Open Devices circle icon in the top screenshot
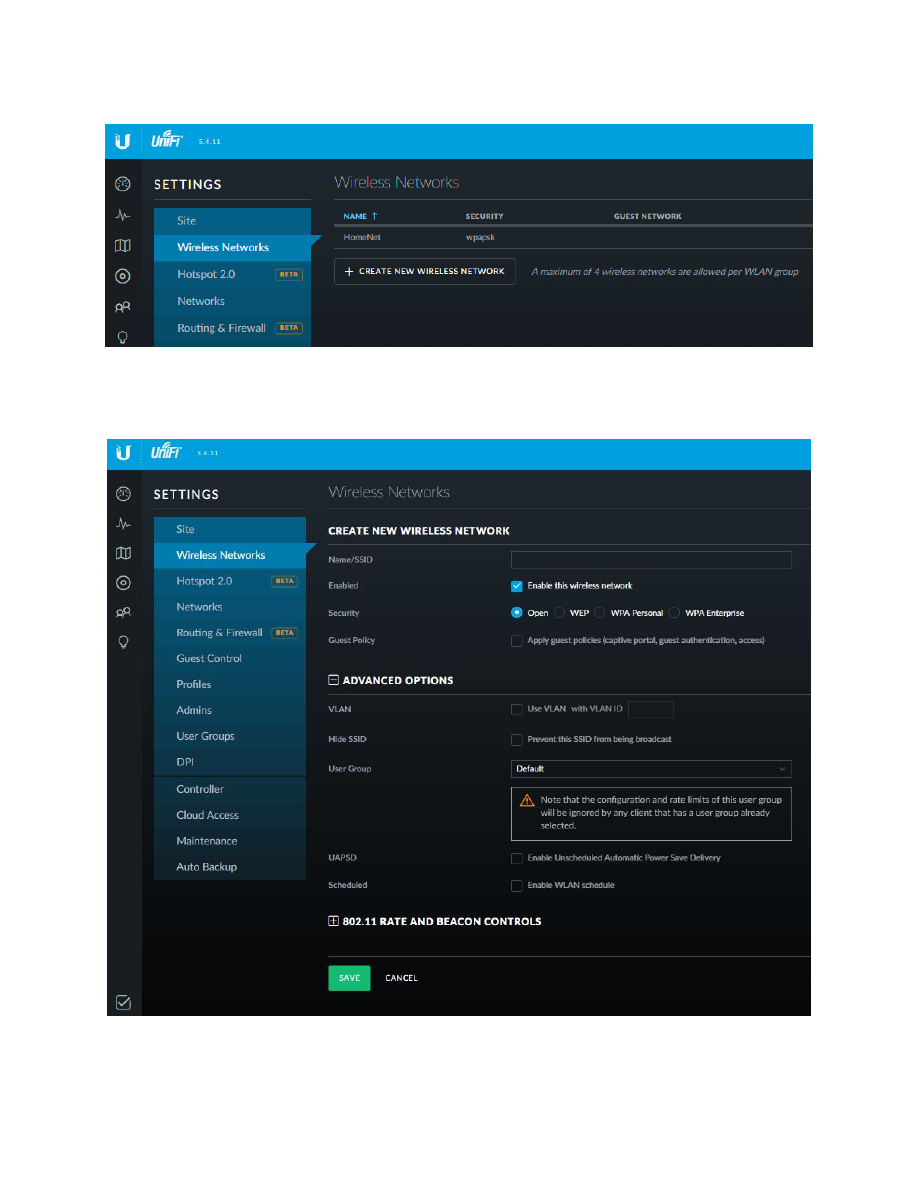 pyautogui.click(x=123, y=277)
